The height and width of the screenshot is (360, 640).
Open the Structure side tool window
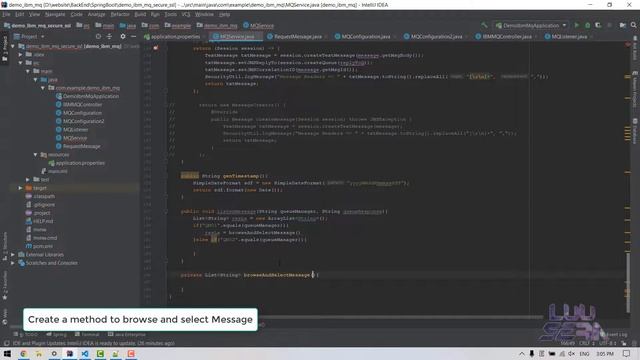pos(4,246)
